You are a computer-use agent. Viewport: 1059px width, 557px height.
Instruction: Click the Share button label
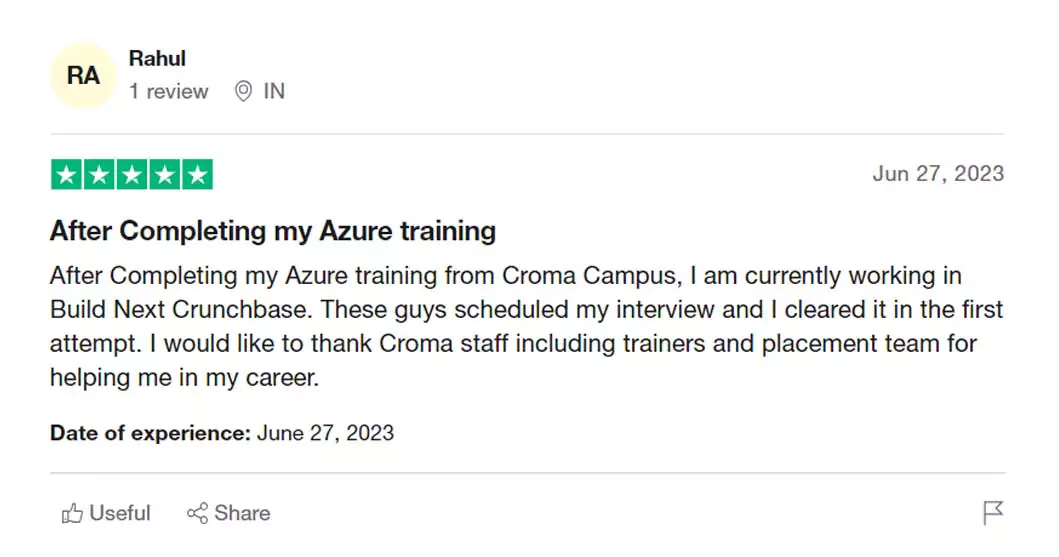(x=242, y=513)
